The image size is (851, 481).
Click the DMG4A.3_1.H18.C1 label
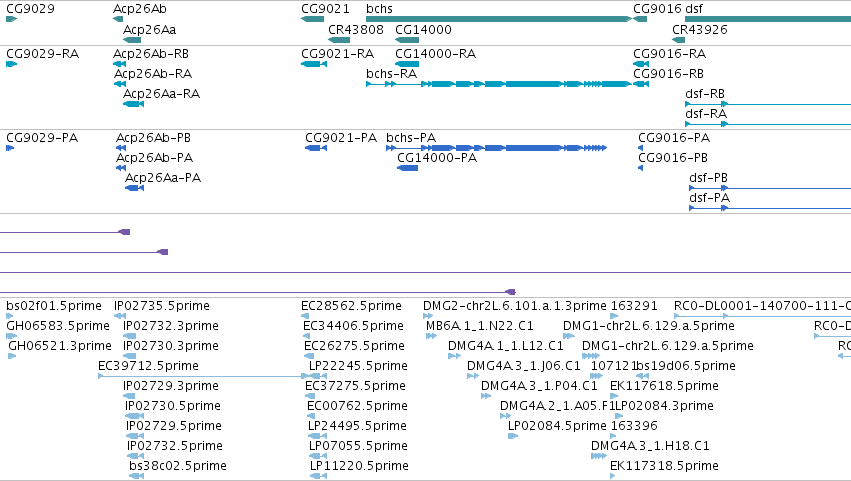tap(650, 446)
